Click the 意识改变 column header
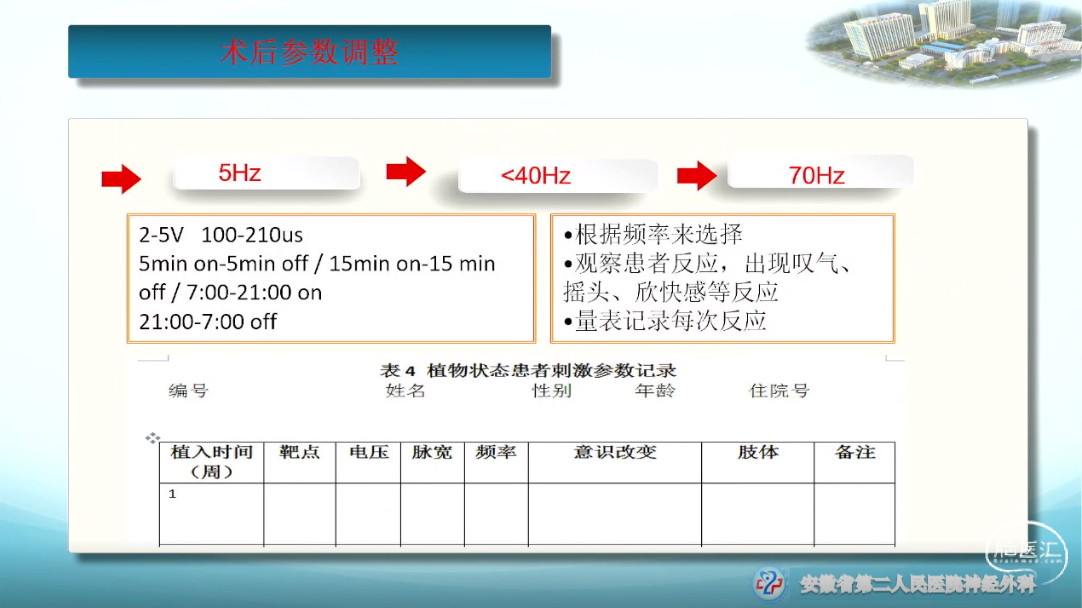Image resolution: width=1082 pixels, height=608 pixels. click(x=614, y=452)
